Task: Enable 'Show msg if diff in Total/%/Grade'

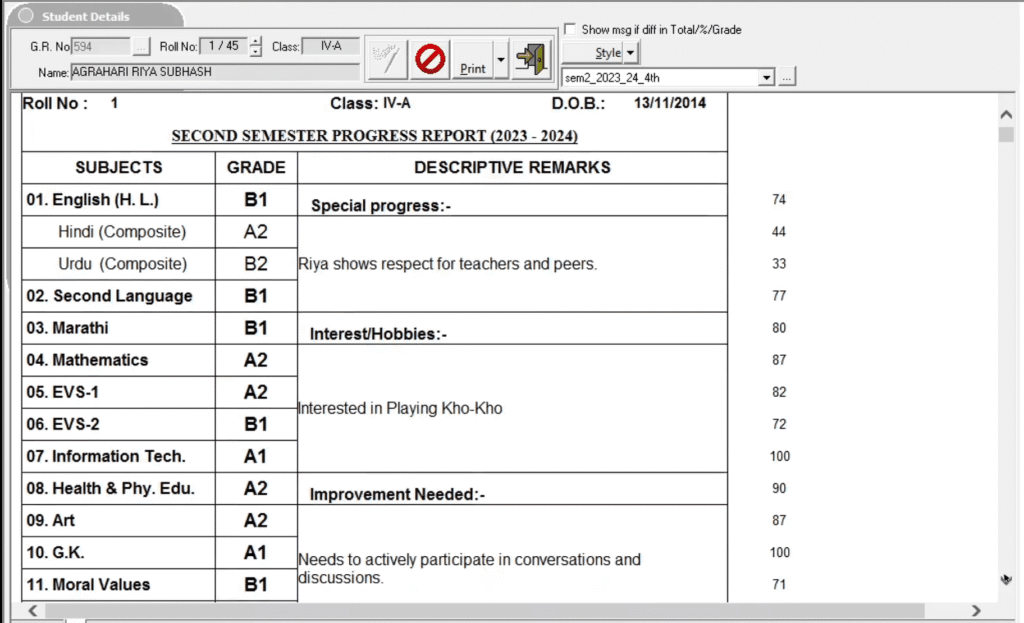Action: click(x=570, y=29)
